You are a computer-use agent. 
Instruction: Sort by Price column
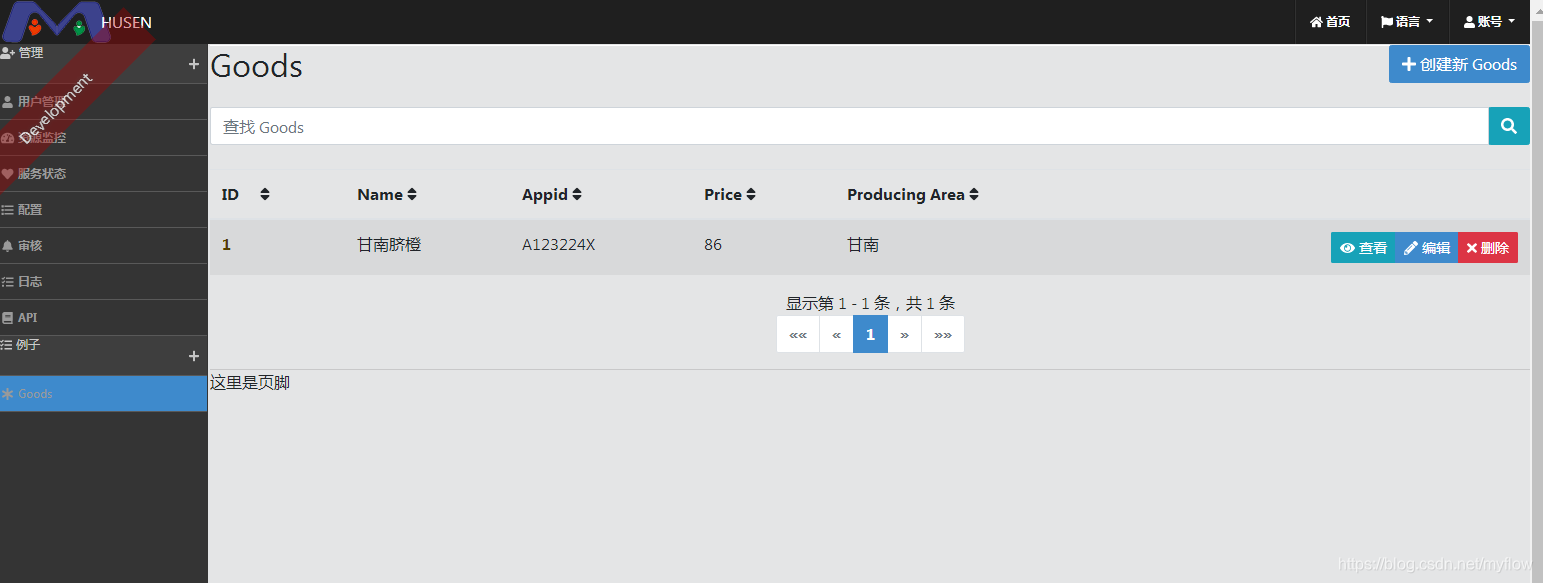click(730, 195)
